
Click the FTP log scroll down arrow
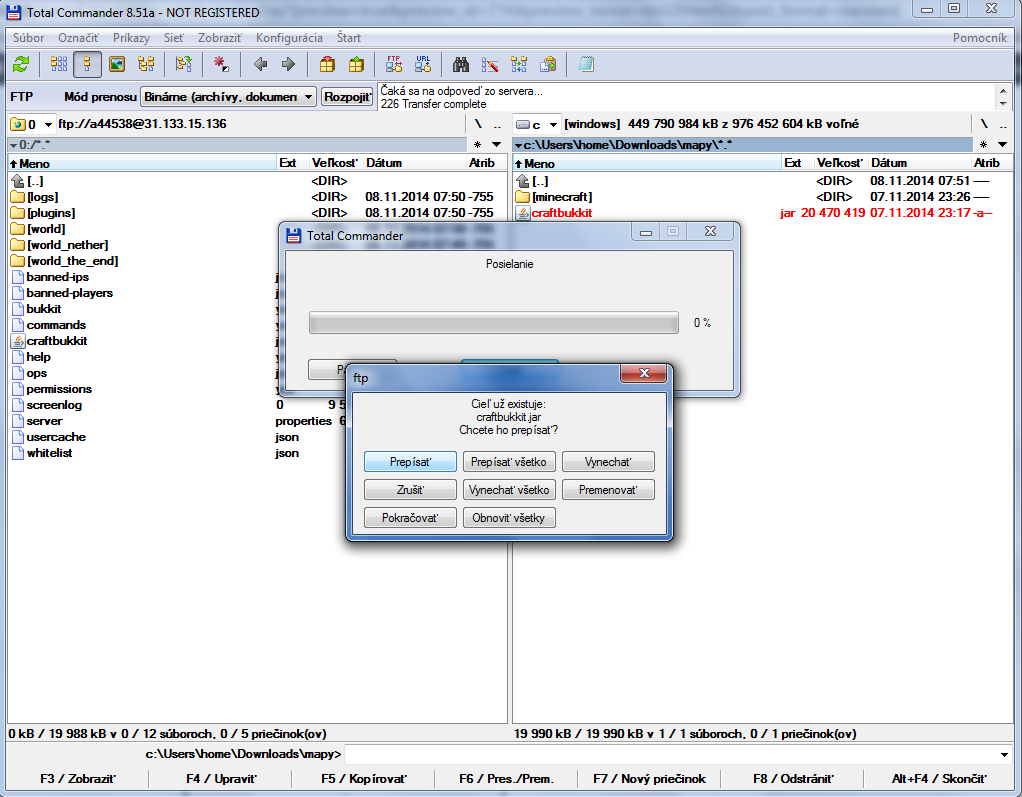point(1003,104)
